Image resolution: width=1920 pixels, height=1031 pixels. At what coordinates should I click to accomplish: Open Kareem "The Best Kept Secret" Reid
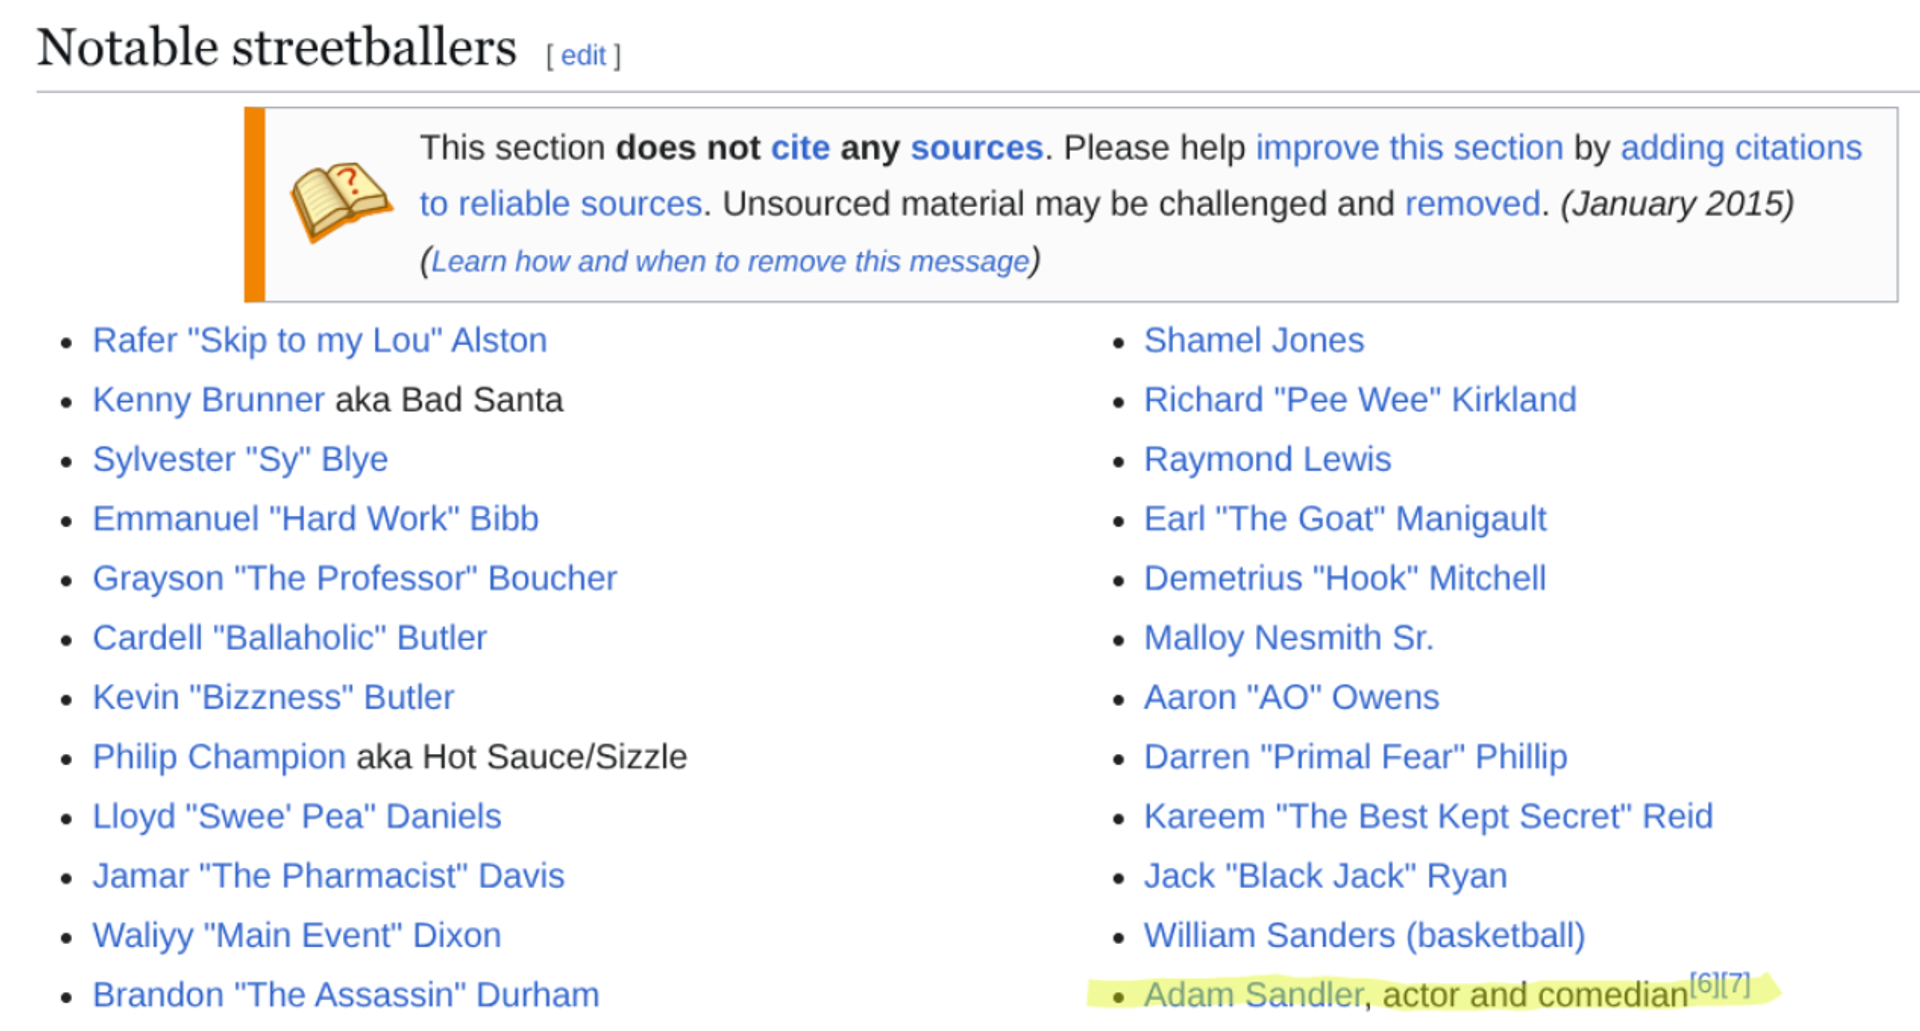[x=1428, y=816]
